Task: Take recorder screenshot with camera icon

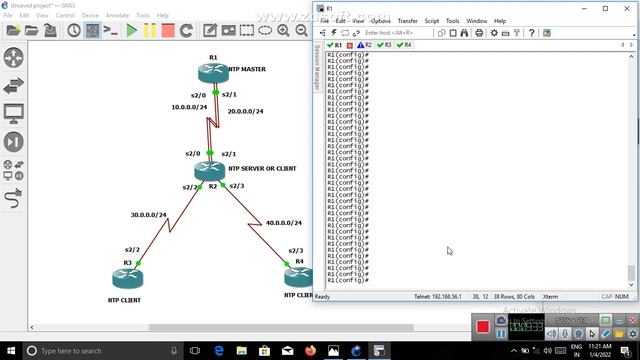Action: pyautogui.click(x=501, y=320)
